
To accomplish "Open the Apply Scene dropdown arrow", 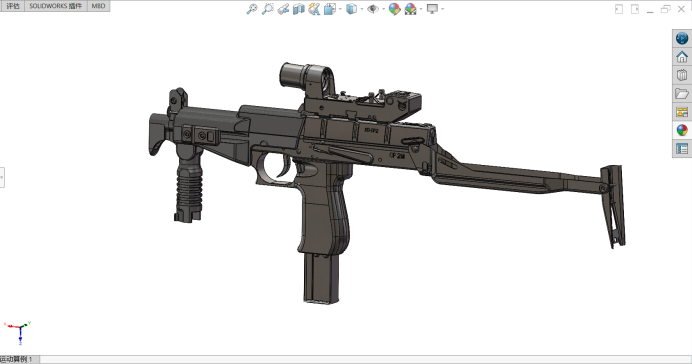I will 421,9.
